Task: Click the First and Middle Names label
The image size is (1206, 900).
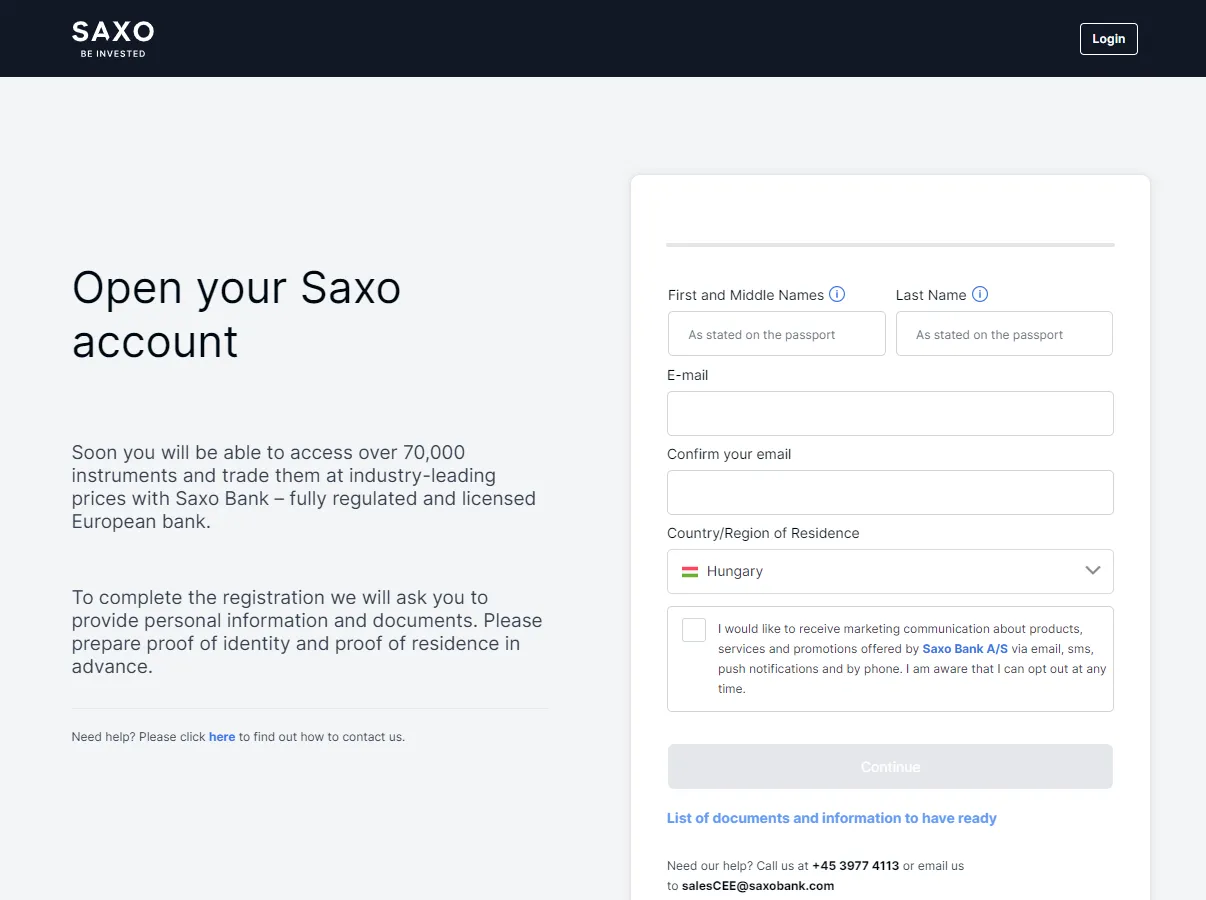Action: click(746, 295)
